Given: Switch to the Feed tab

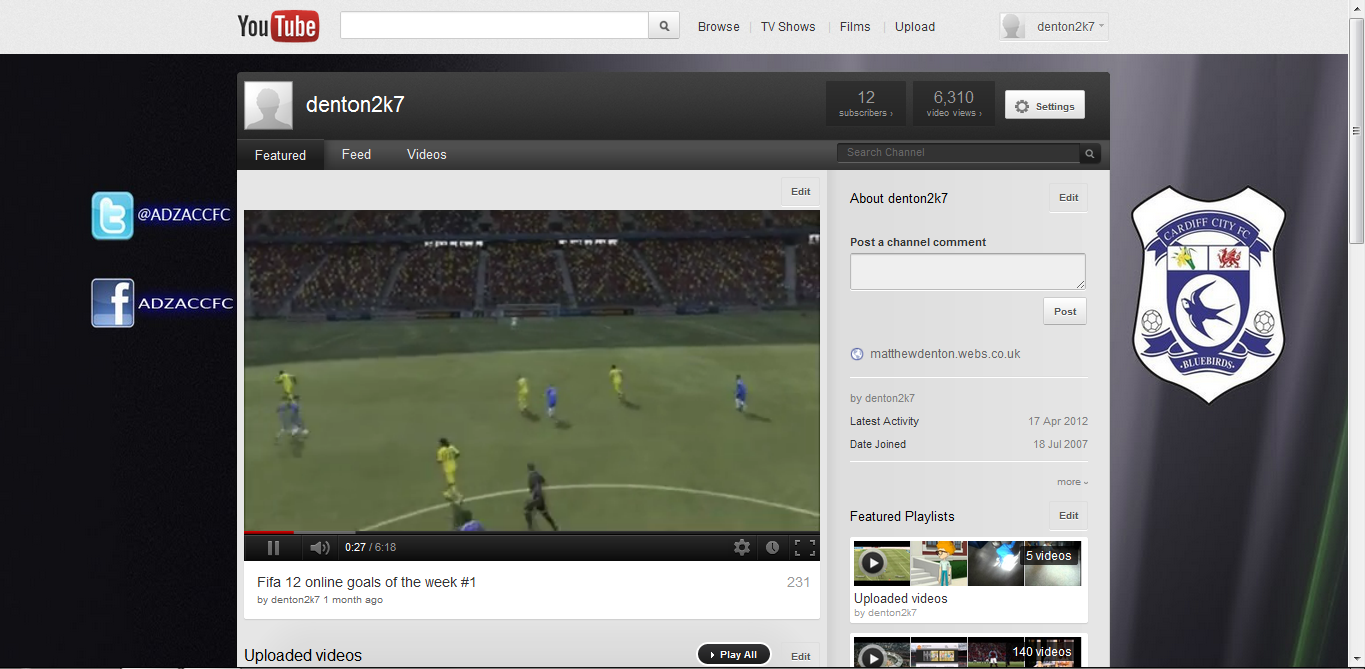Looking at the screenshot, I should (356, 155).
